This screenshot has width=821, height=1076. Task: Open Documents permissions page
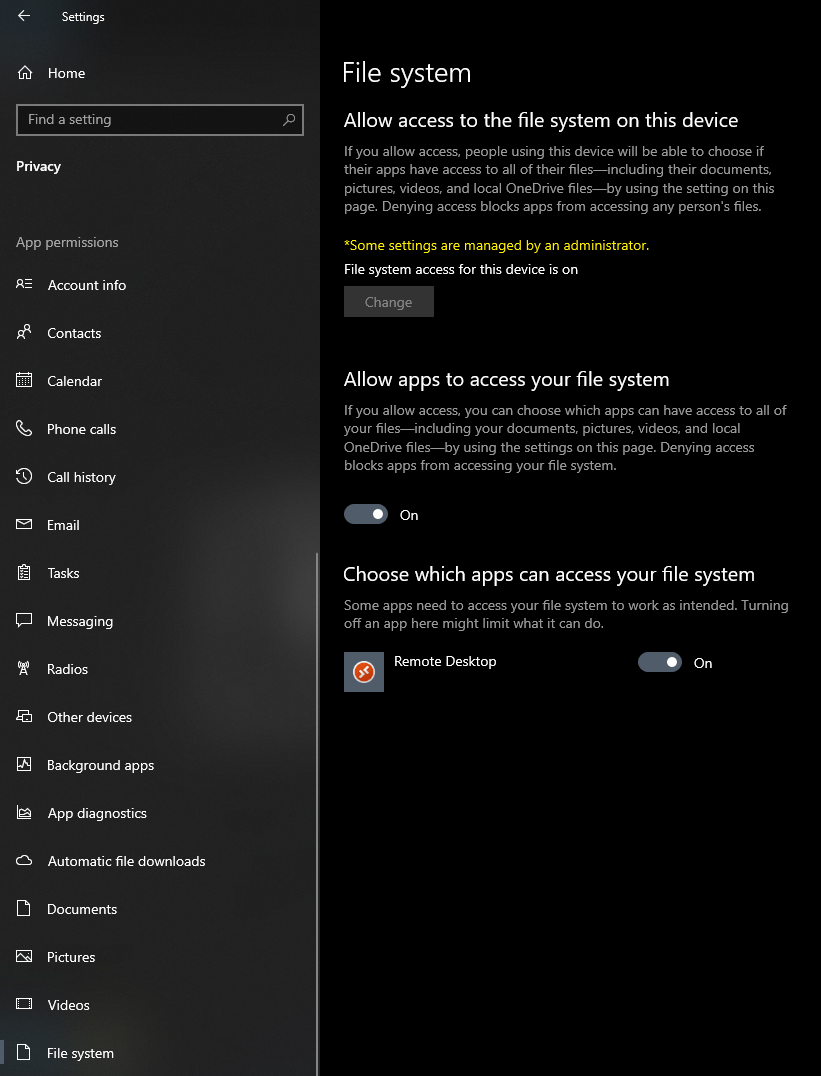click(158, 909)
